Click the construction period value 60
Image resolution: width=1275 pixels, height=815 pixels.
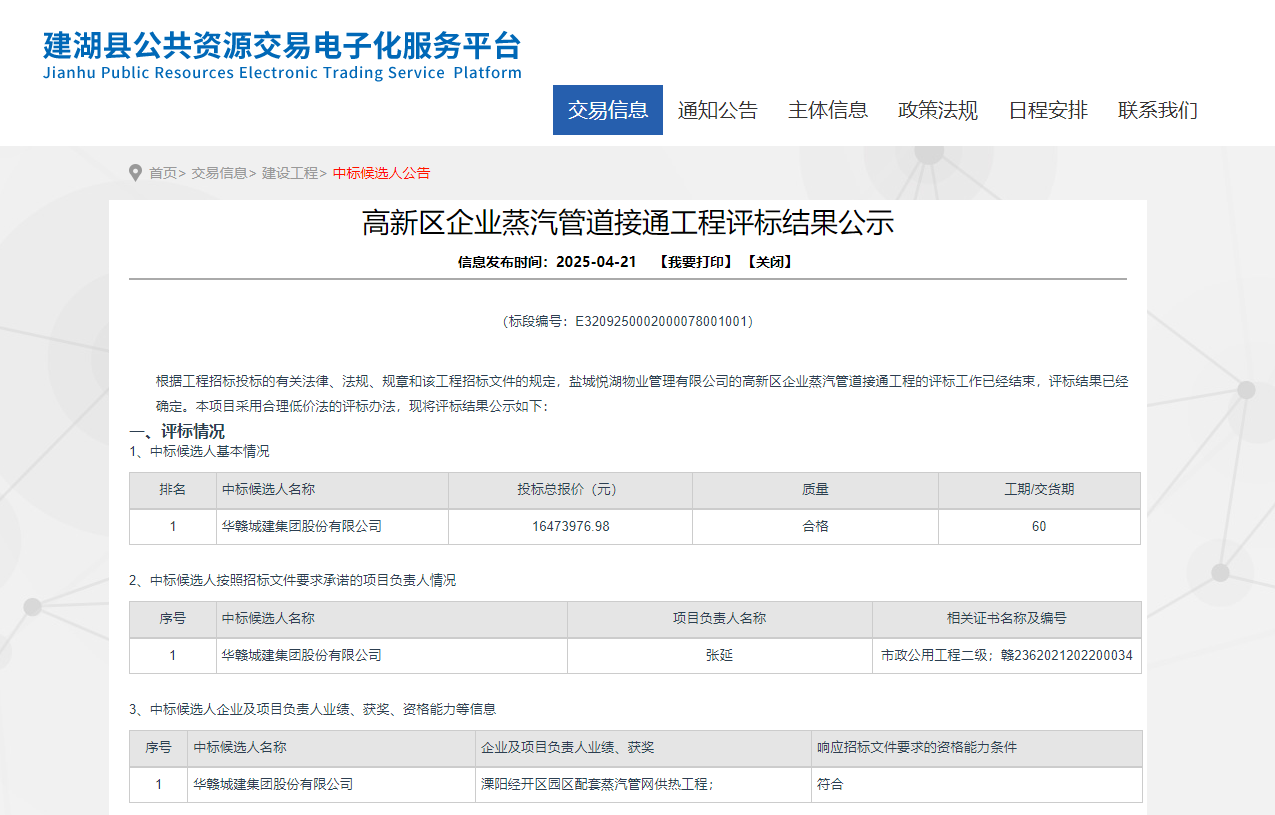pos(1039,526)
